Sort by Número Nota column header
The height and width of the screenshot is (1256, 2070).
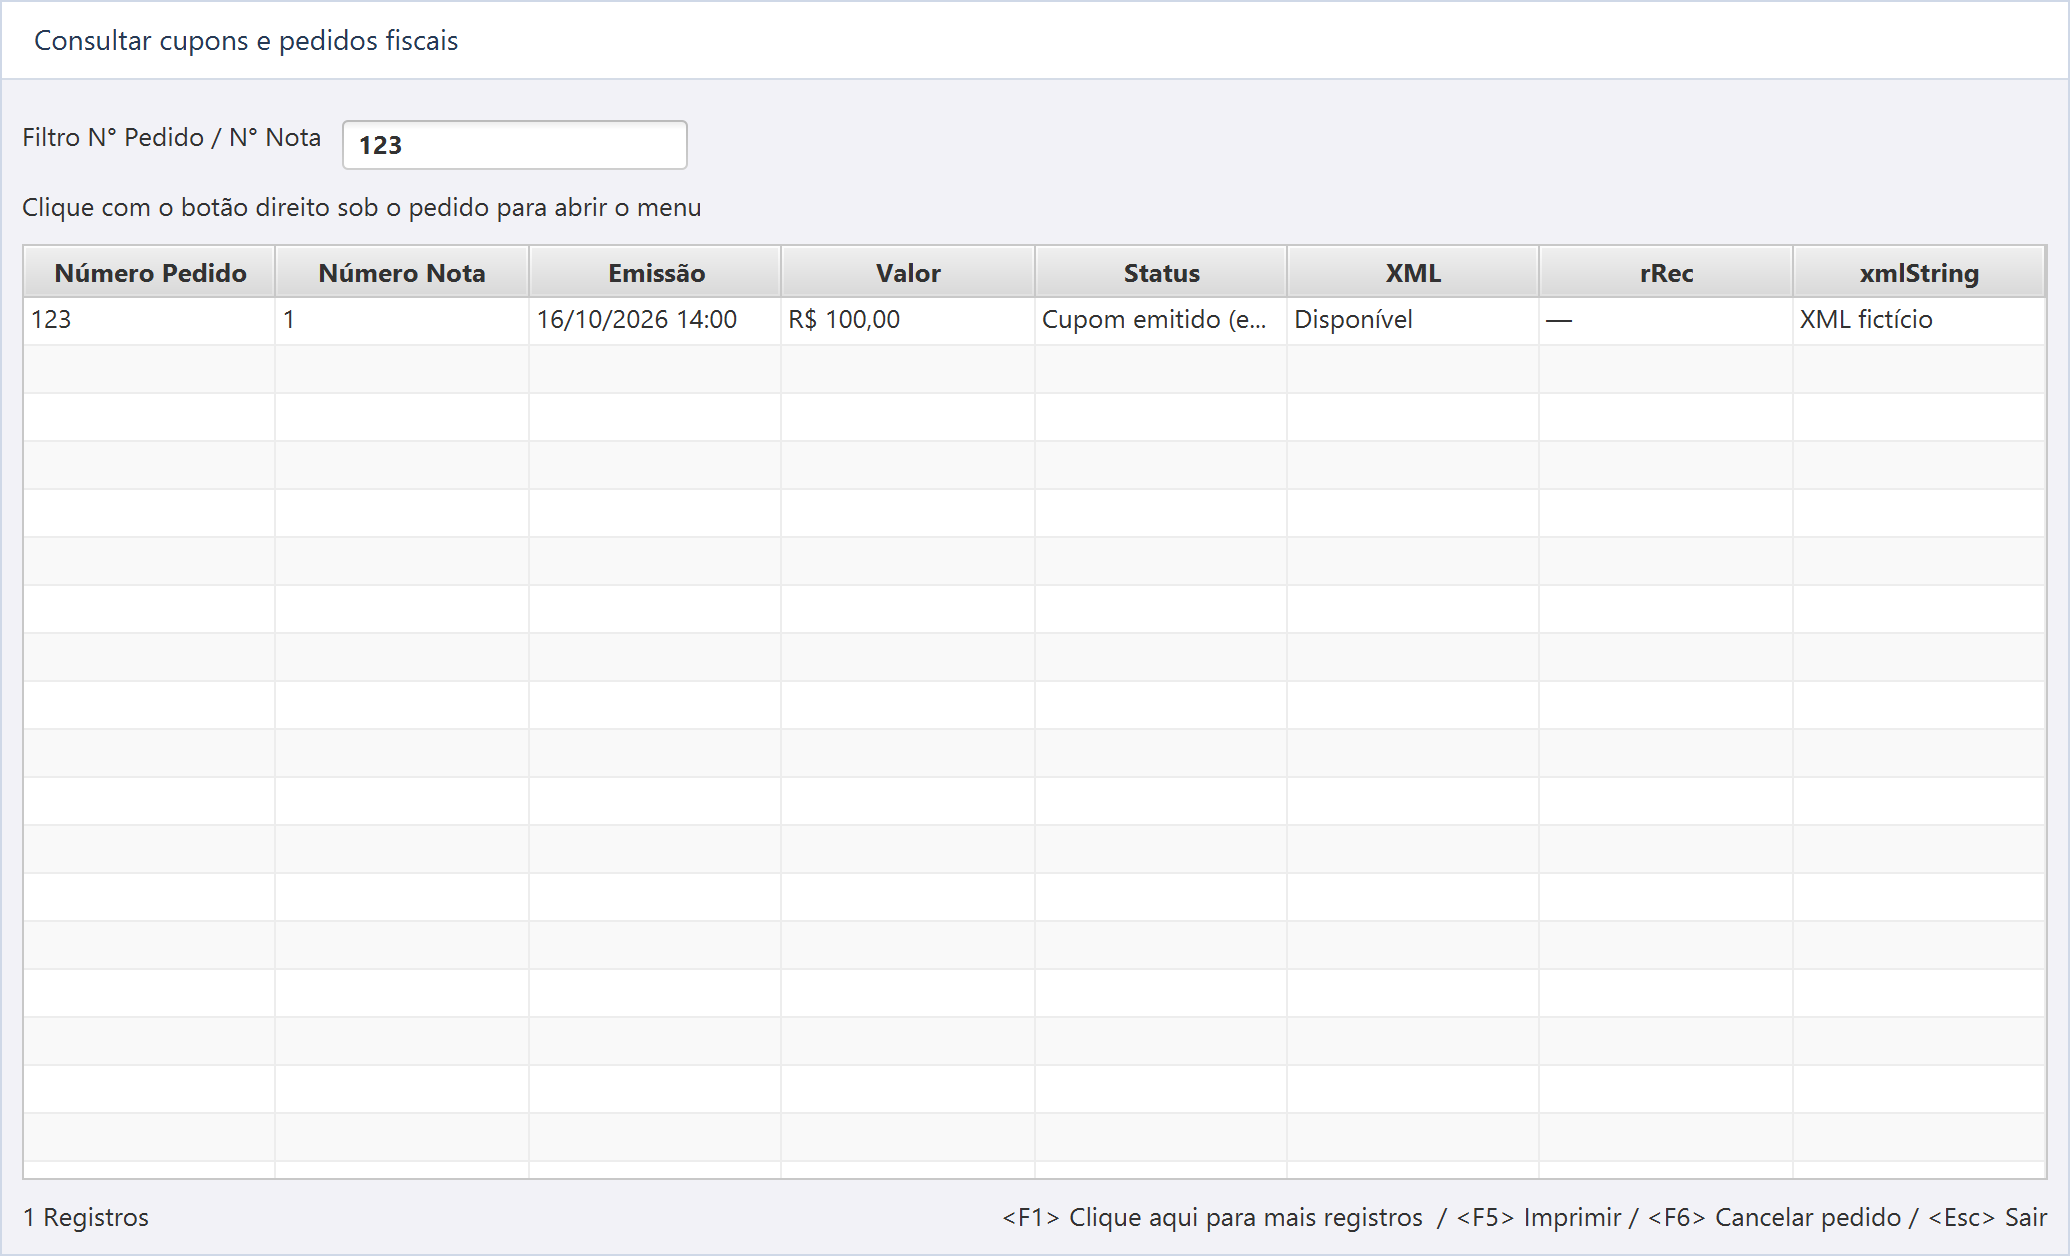[x=402, y=272]
